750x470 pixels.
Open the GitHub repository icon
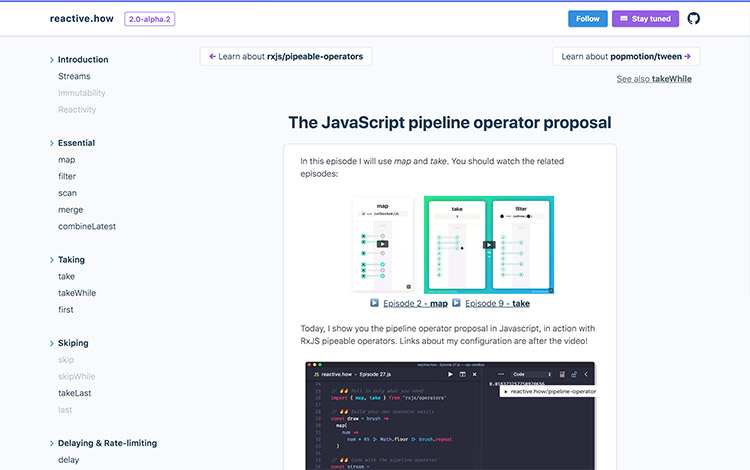(694, 19)
